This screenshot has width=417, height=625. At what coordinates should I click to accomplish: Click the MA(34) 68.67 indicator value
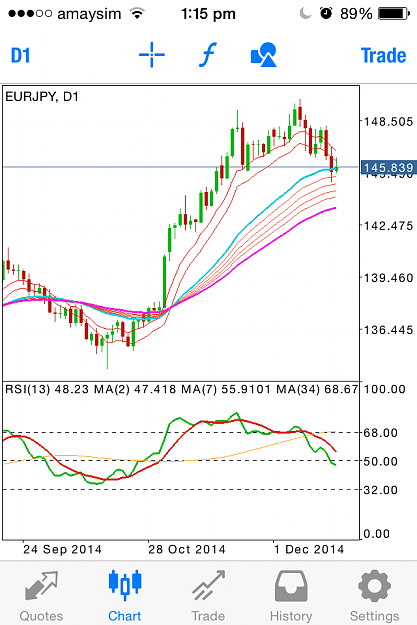(x=317, y=389)
